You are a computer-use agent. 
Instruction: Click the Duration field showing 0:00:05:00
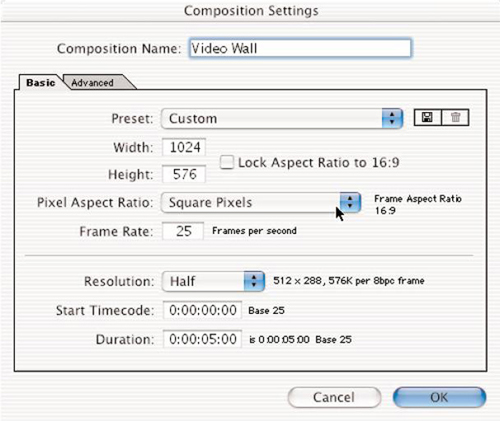pos(202,339)
